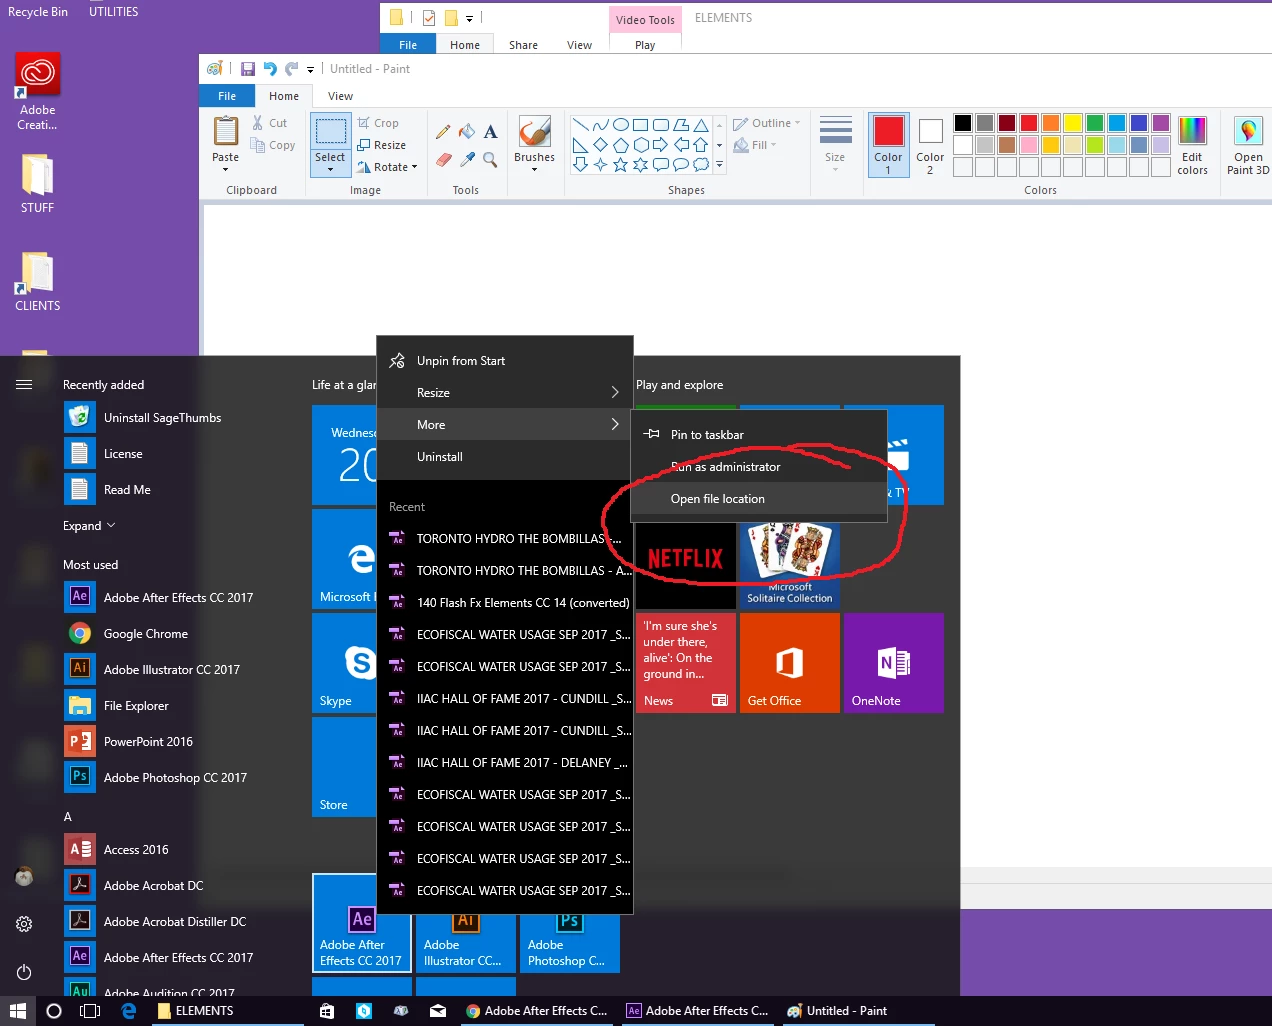
Task: Open Microsoft Edge from the taskbar
Action: tap(129, 1011)
